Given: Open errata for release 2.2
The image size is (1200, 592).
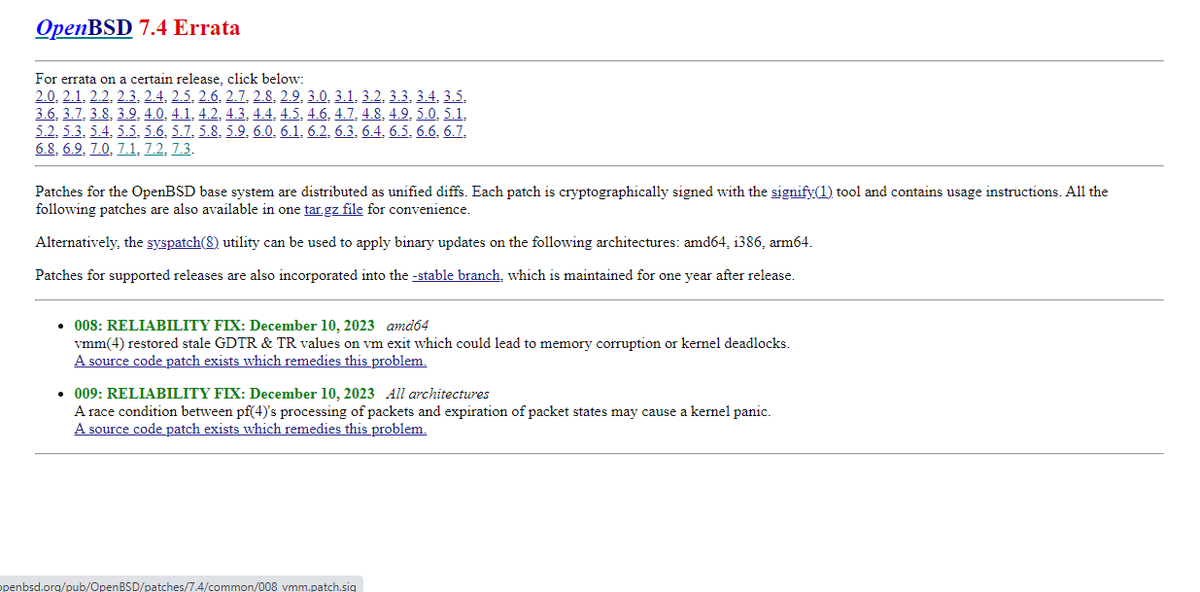Looking at the screenshot, I should coord(99,97).
